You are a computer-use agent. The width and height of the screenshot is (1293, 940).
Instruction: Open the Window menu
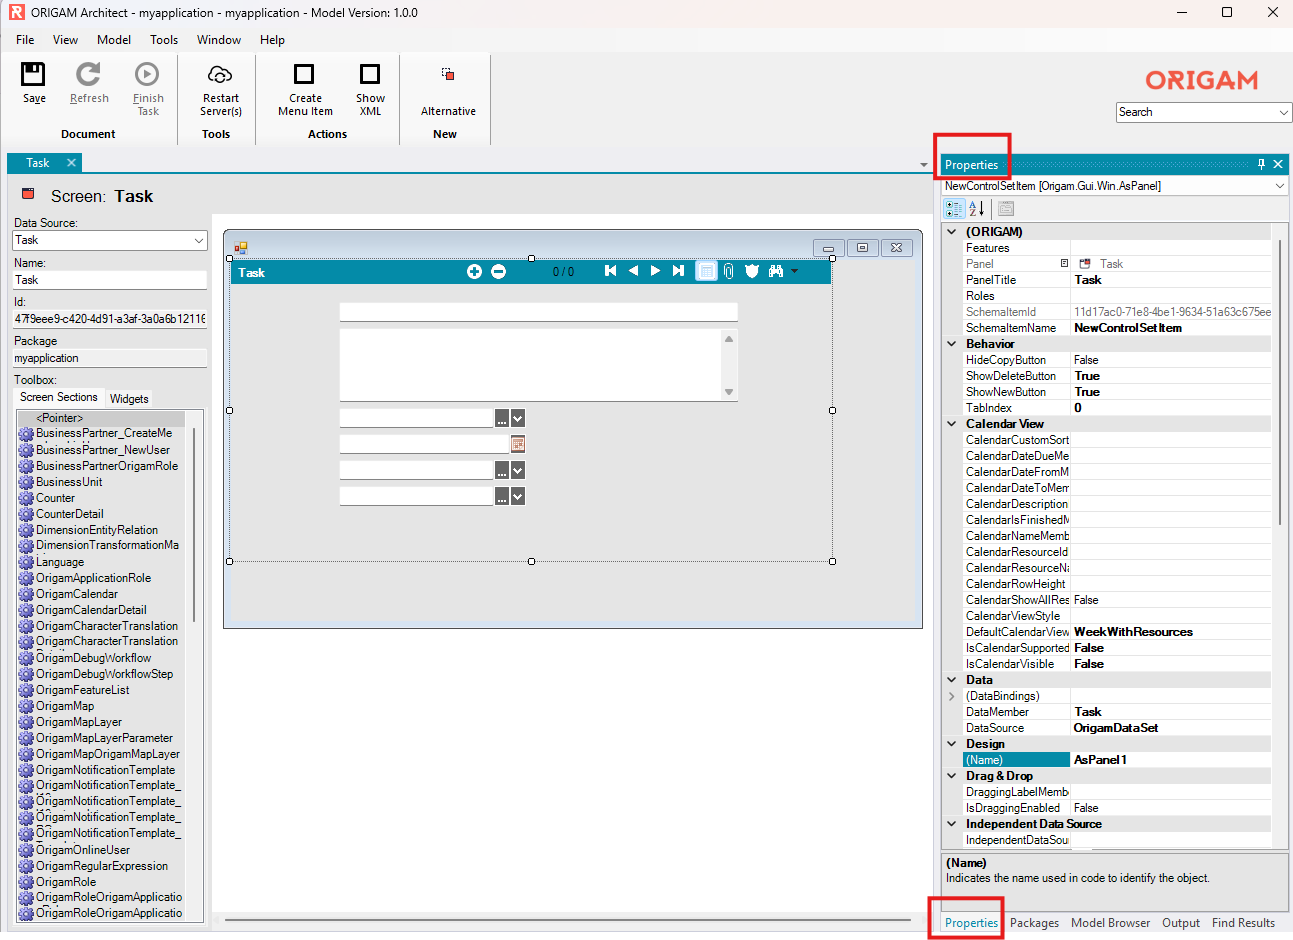(x=219, y=40)
